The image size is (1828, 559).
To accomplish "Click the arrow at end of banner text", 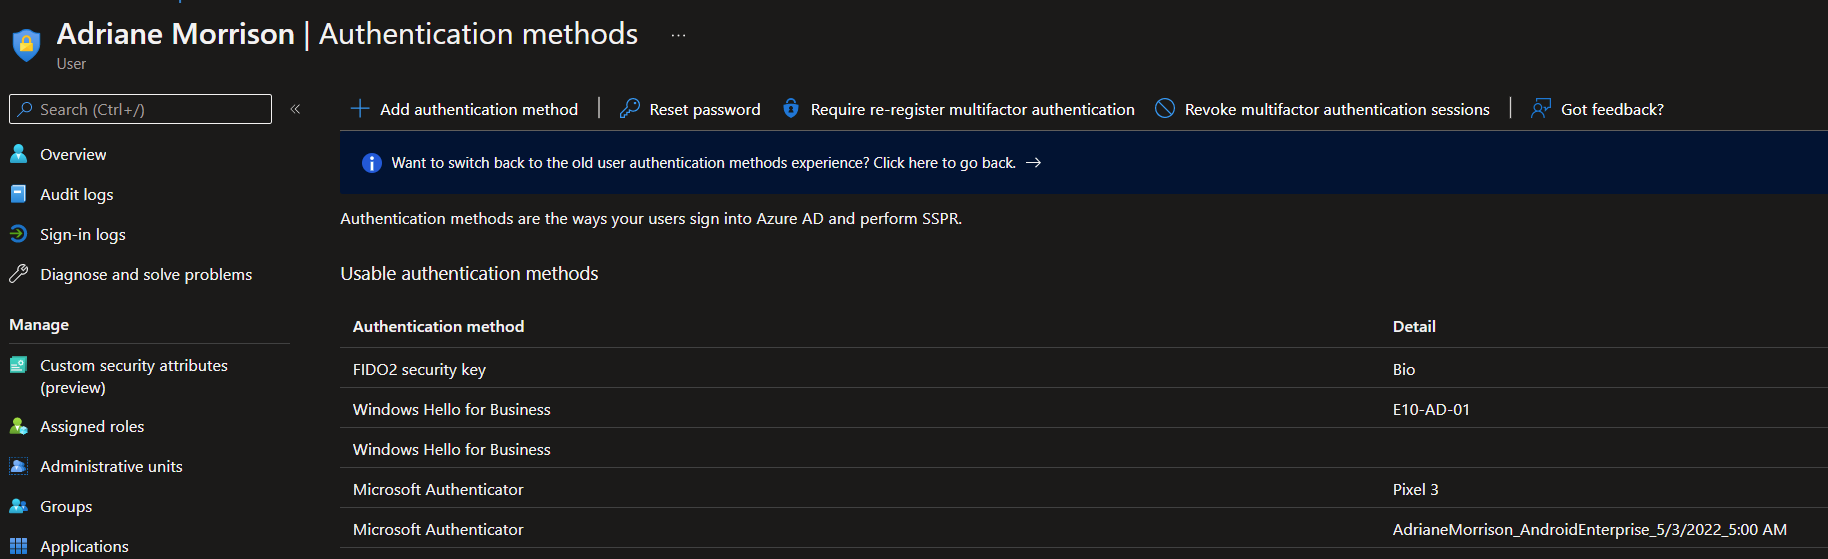I will (1034, 162).
